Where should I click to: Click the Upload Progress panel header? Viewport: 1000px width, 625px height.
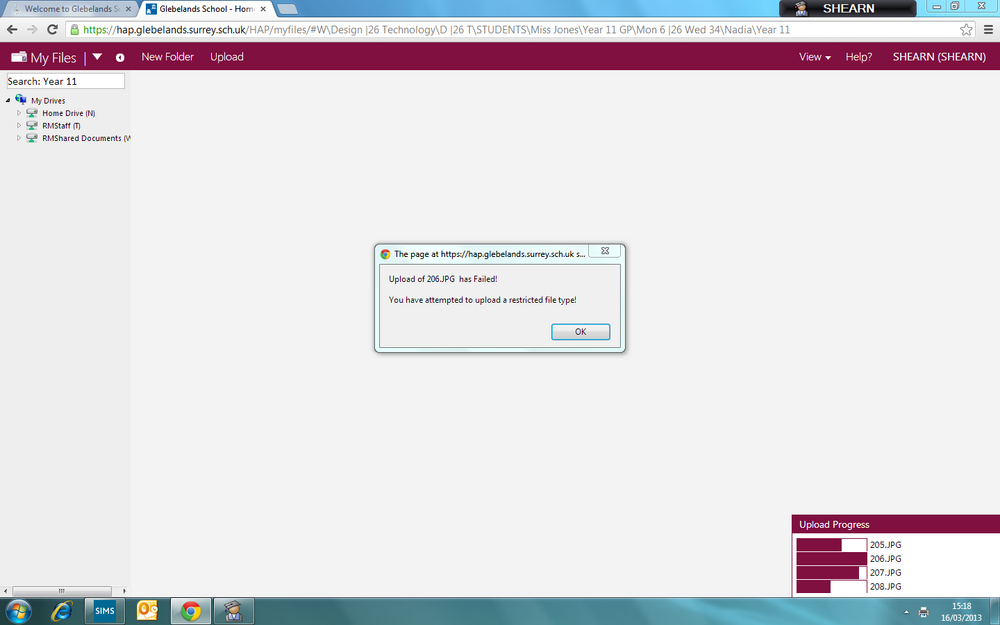[x=895, y=524]
